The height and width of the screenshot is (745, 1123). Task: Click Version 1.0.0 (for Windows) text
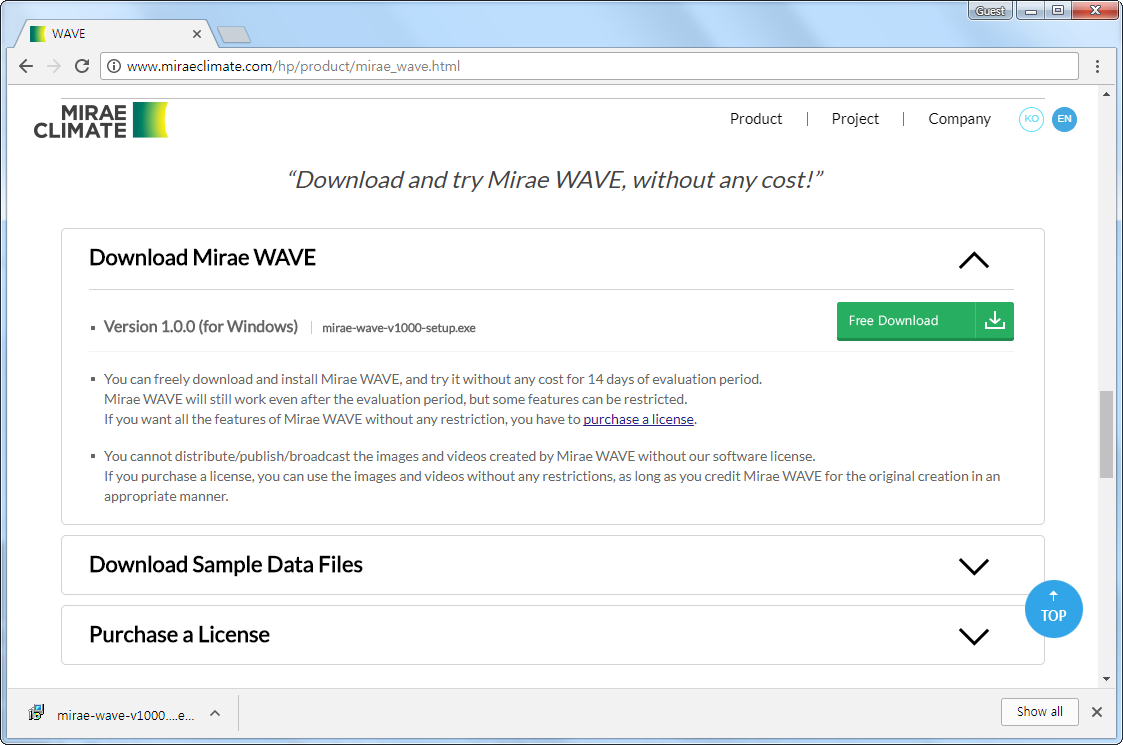pyautogui.click(x=201, y=327)
